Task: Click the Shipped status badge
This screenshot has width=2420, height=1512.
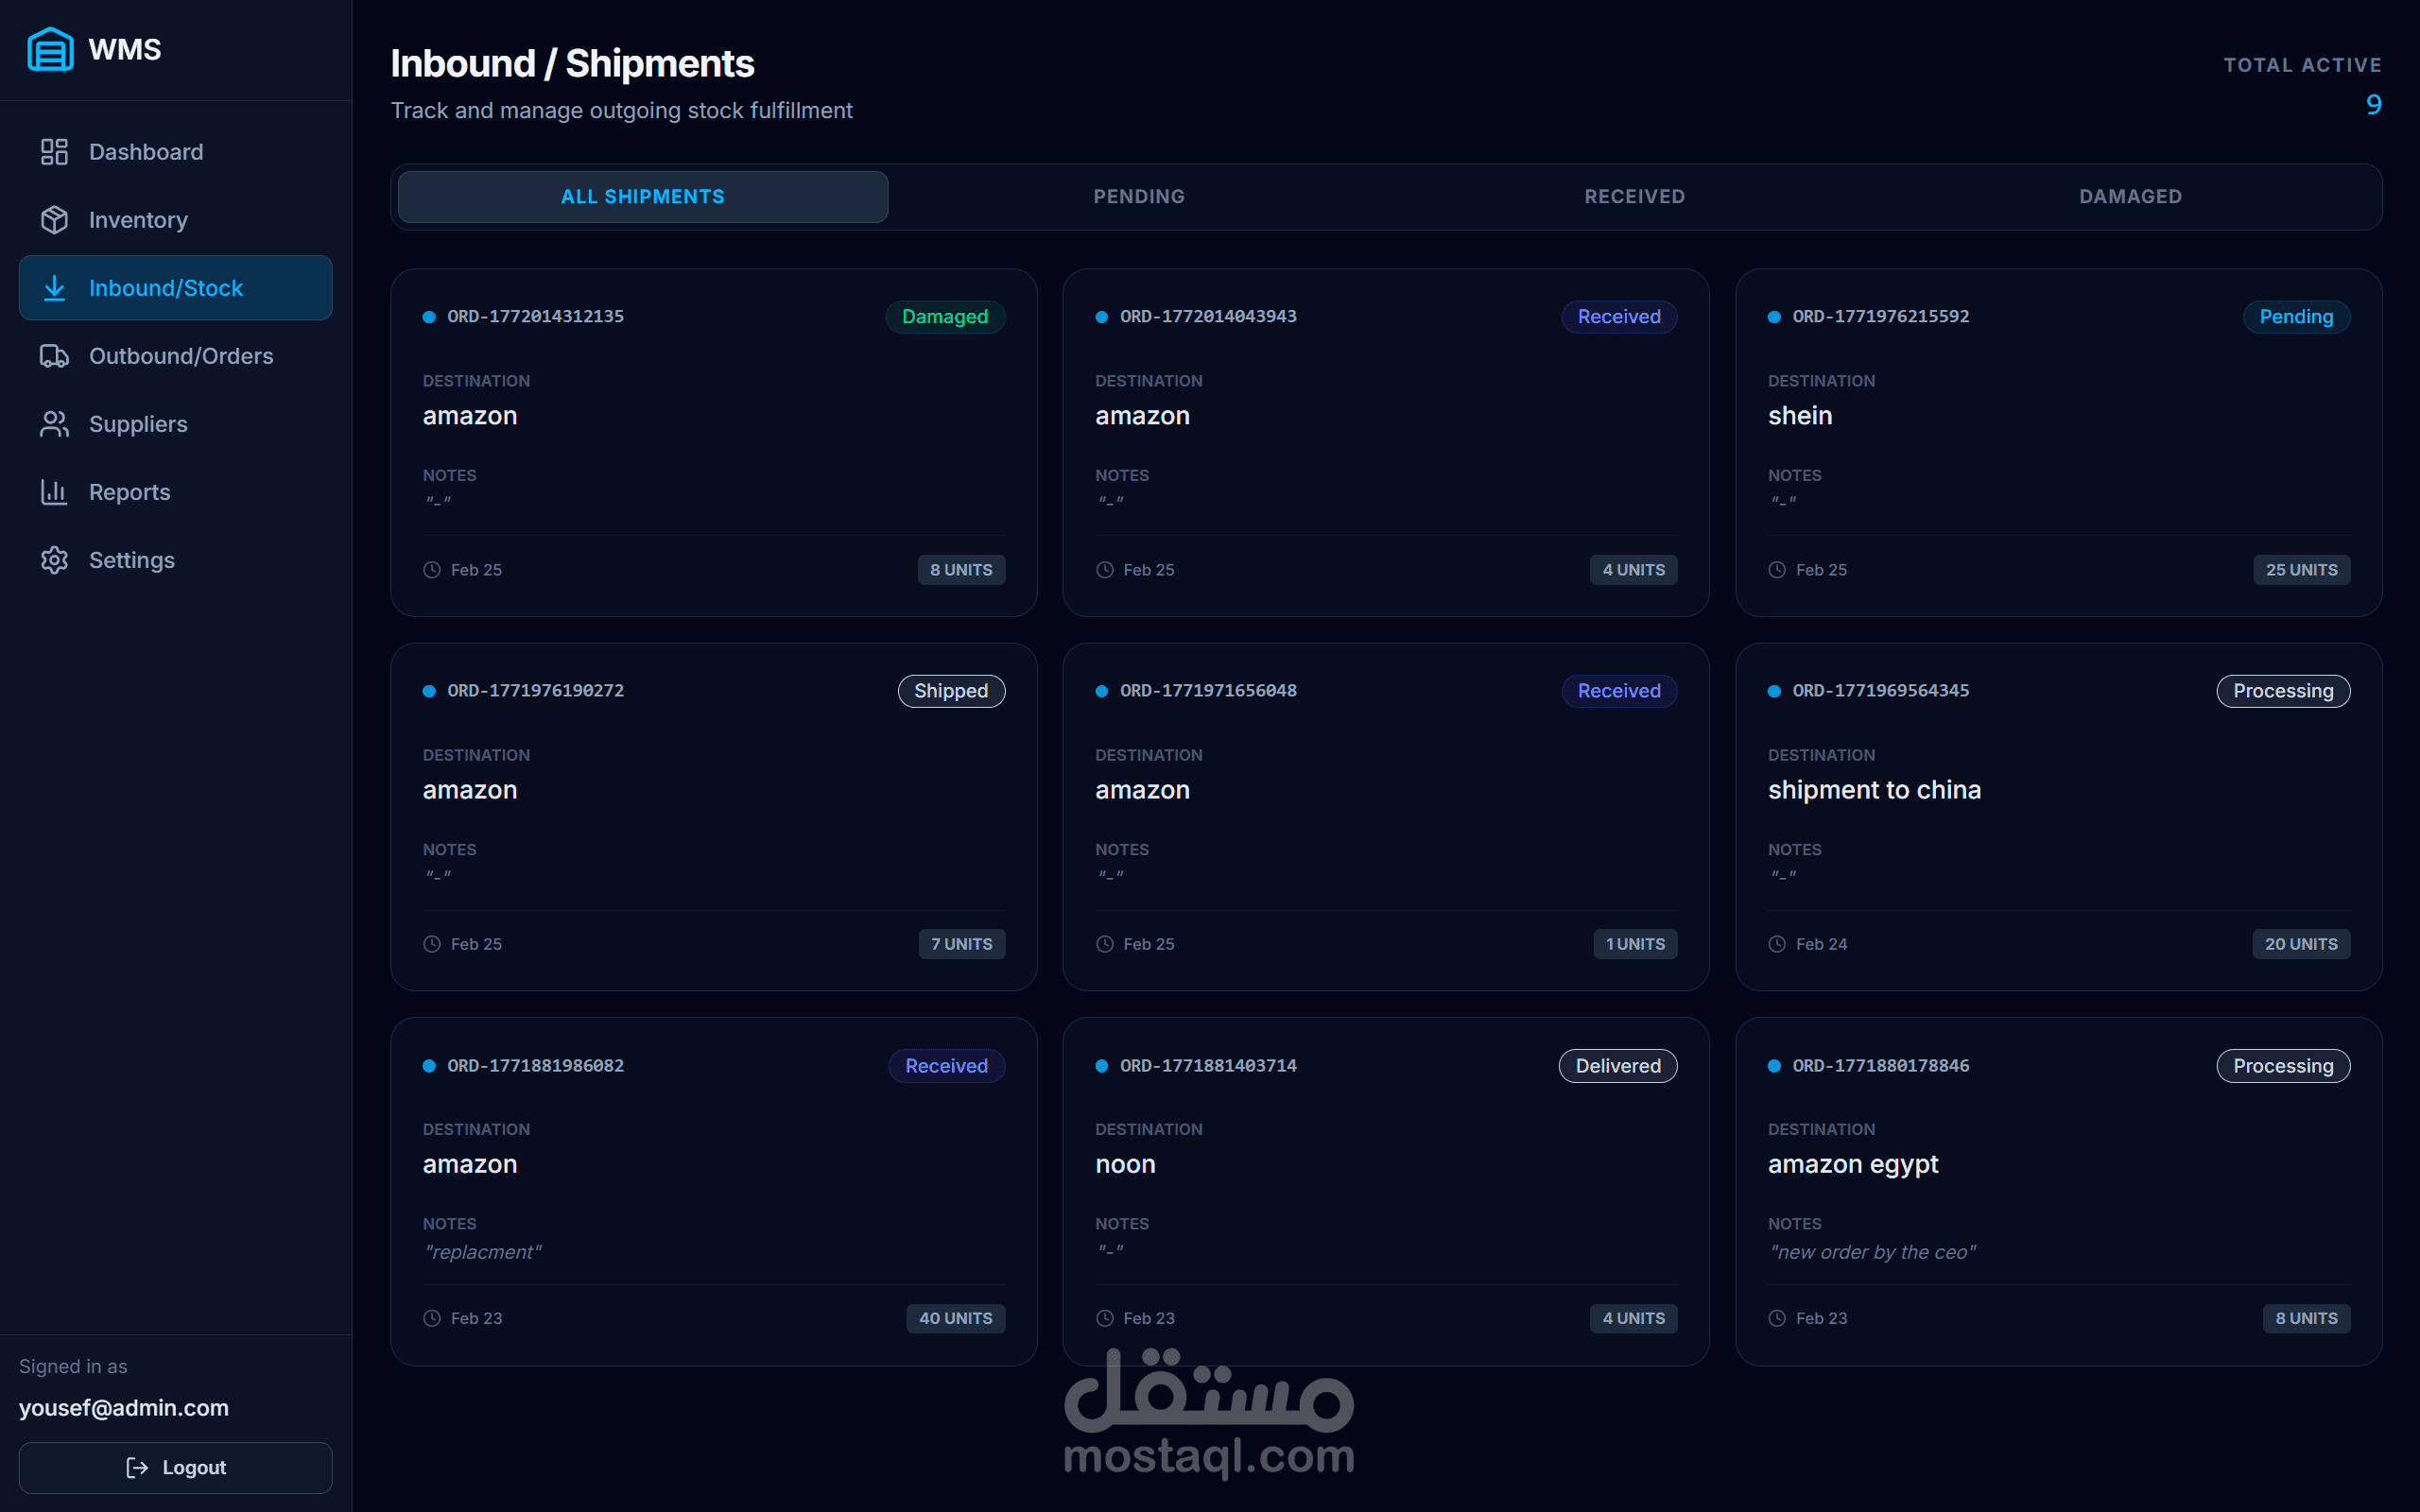Action: pyautogui.click(x=950, y=691)
